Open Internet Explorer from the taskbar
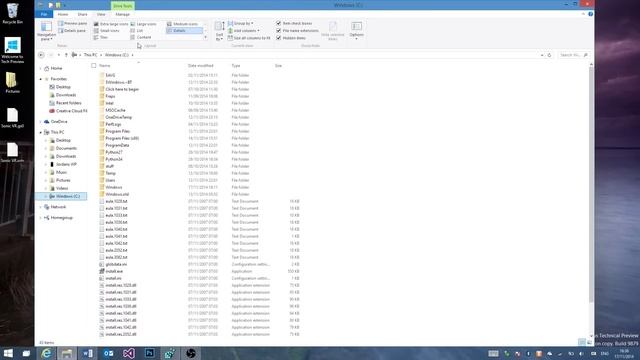Image resolution: width=640 pixels, height=360 pixels. click(47, 353)
